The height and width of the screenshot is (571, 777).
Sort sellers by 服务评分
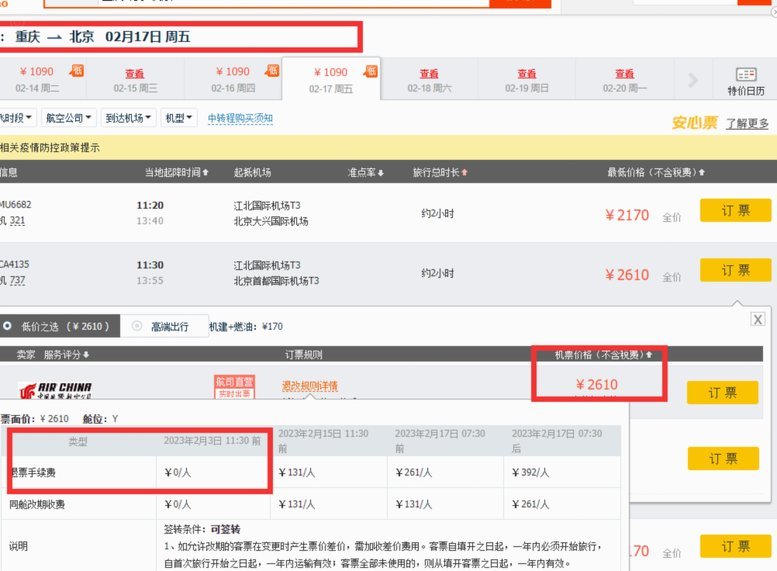click(66, 354)
